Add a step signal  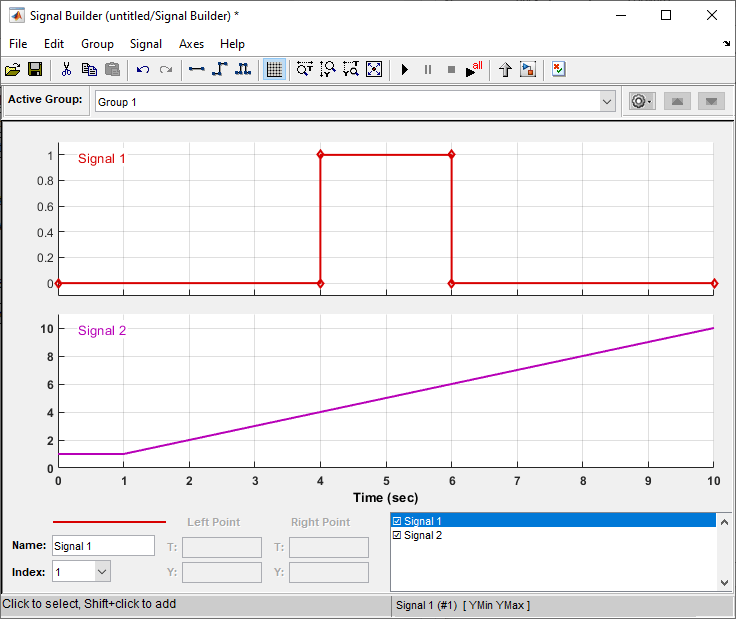pyautogui.click(x=220, y=69)
